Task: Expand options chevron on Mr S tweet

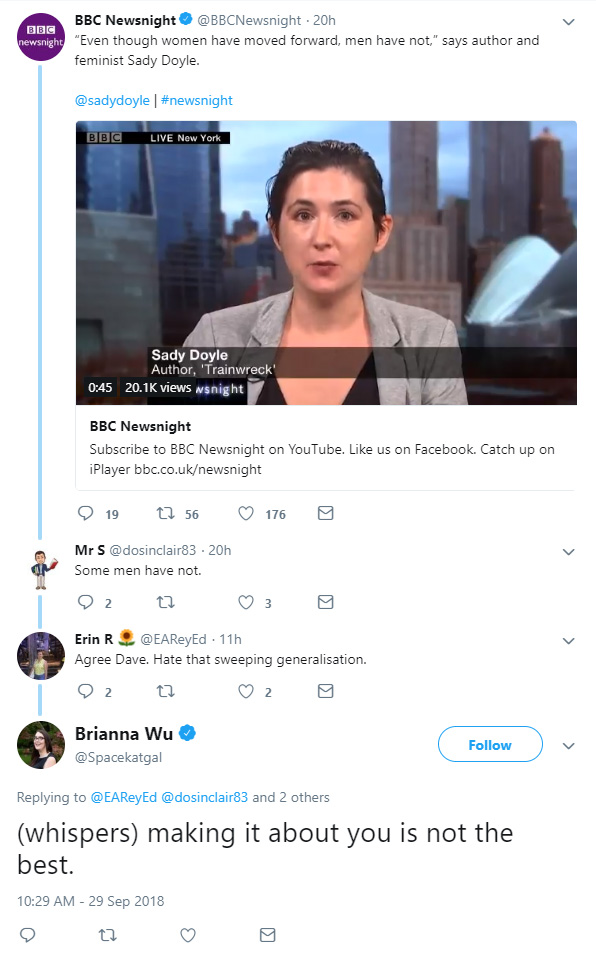Action: 569,552
